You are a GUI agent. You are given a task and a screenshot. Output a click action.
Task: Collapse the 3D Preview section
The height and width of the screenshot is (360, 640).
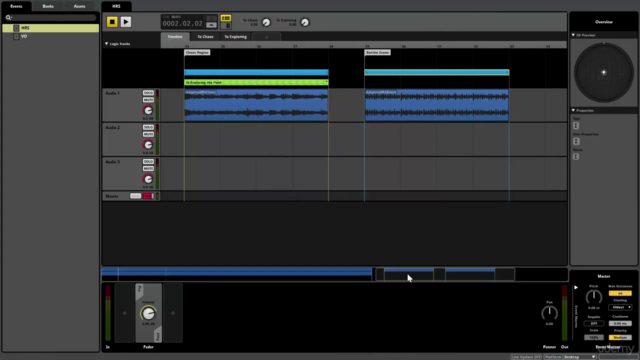pyautogui.click(x=573, y=36)
